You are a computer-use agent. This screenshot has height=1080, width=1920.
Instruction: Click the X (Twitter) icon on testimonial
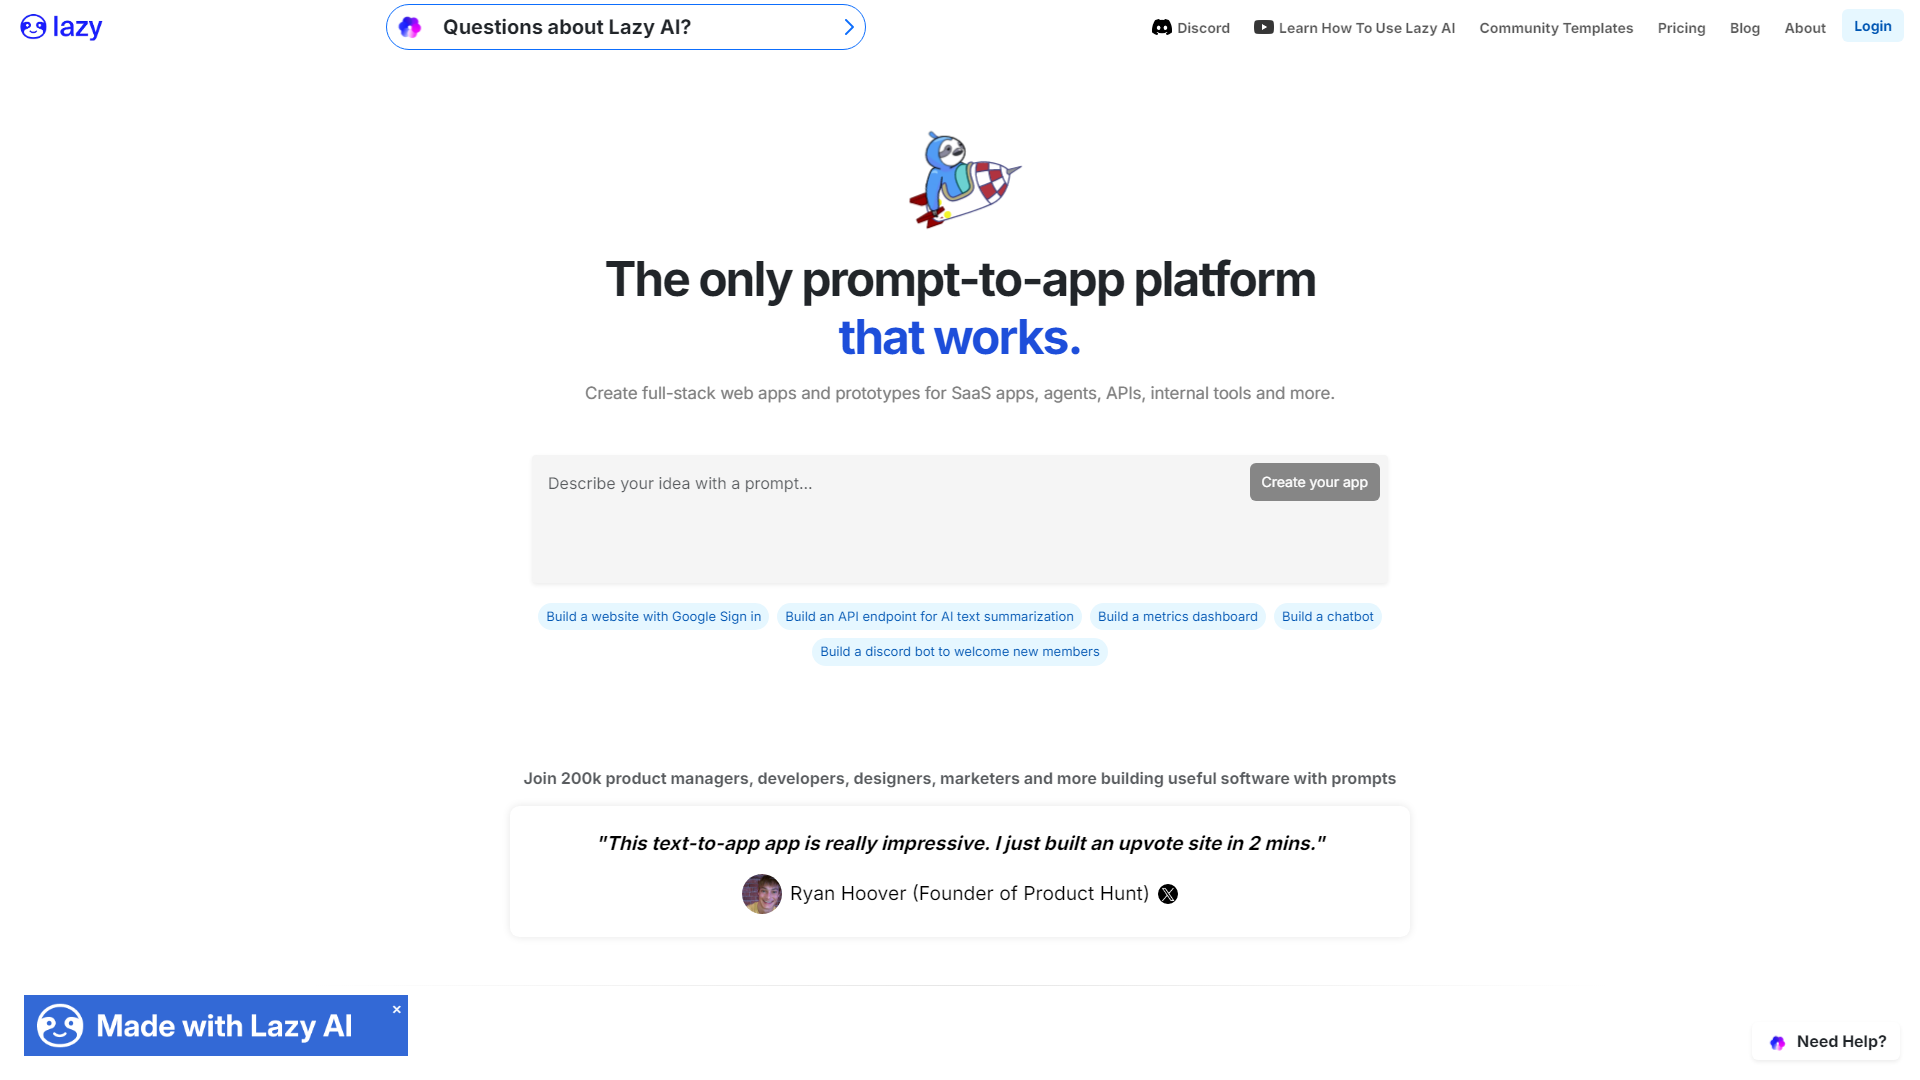(x=1167, y=894)
